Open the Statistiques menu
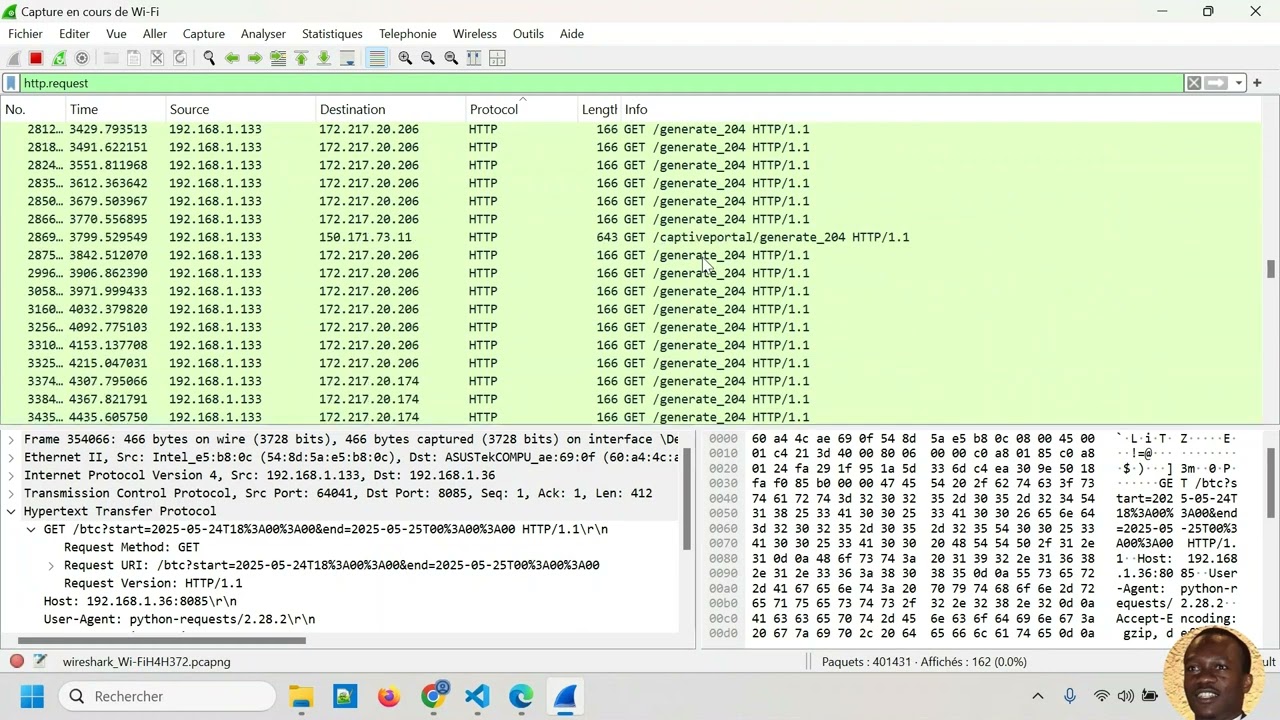This screenshot has width=1280, height=720. pos(332,34)
